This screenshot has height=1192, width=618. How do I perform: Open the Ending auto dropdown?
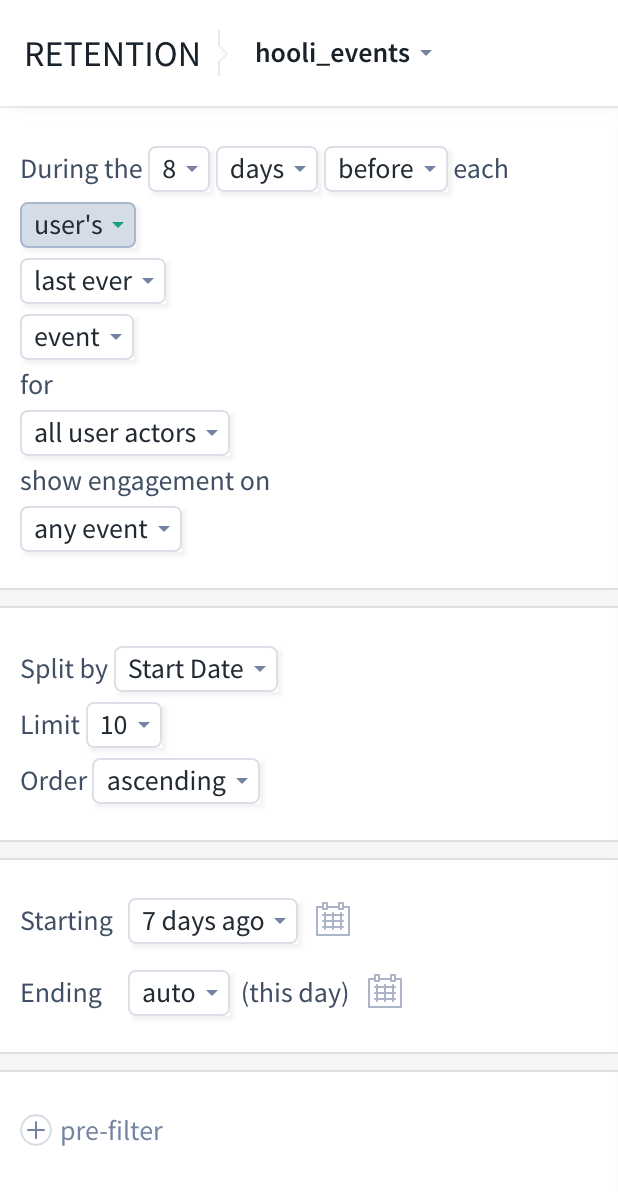179,993
